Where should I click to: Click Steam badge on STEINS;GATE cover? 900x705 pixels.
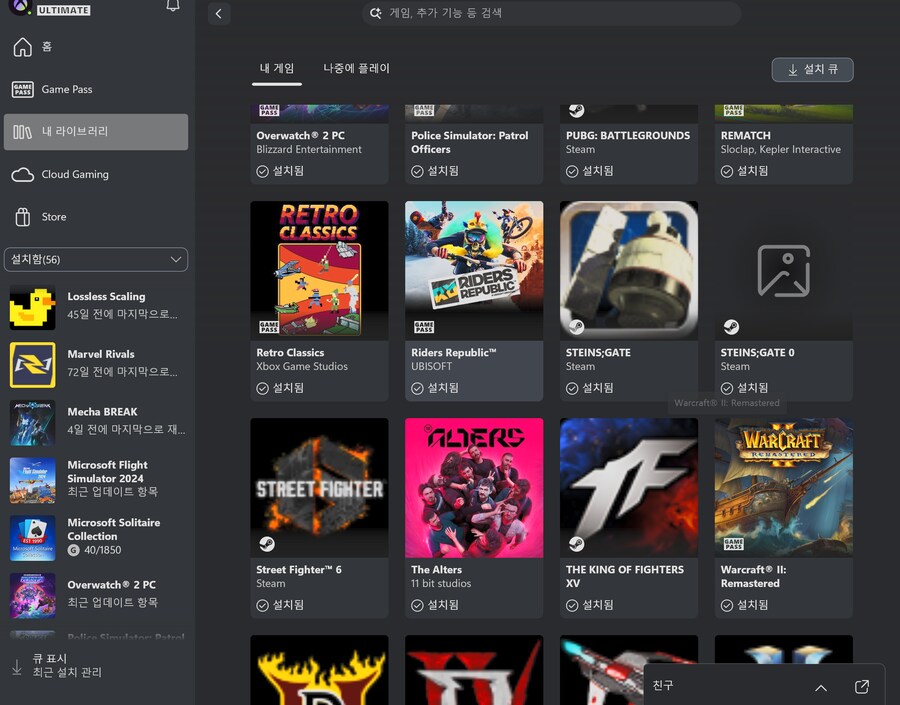pyautogui.click(x=576, y=327)
